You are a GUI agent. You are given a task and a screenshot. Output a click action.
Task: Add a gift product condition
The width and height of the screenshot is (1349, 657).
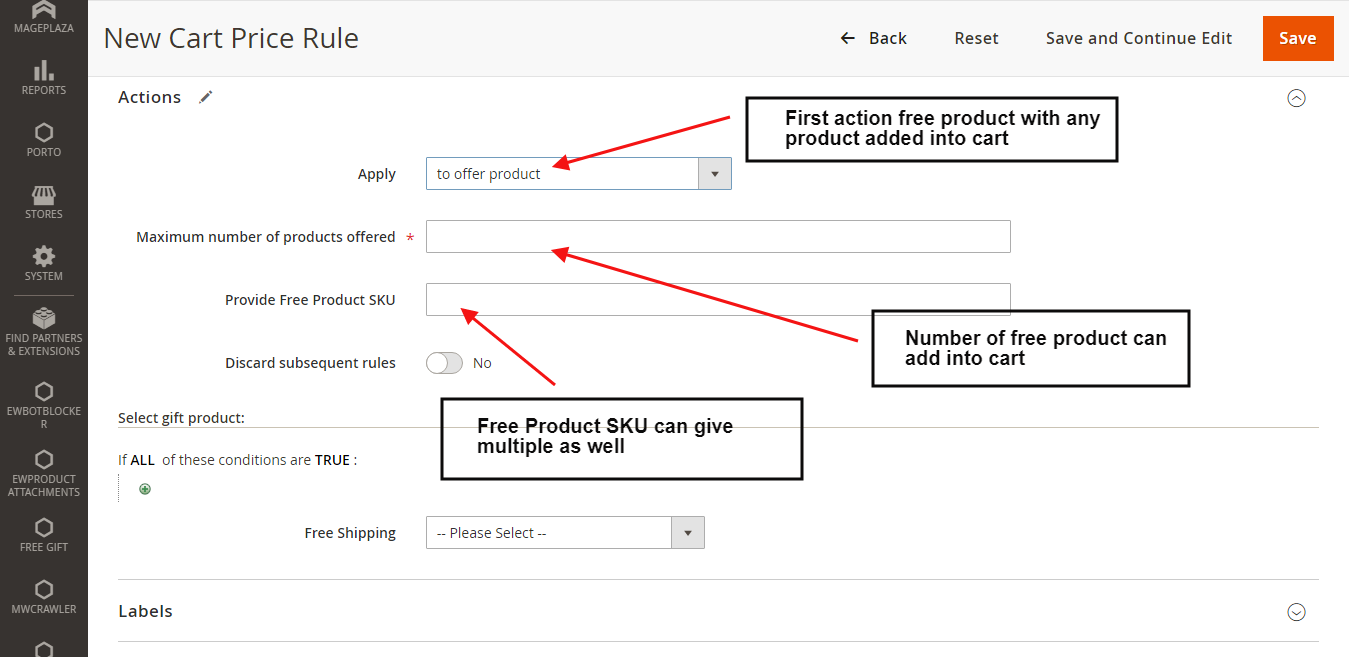coord(145,489)
